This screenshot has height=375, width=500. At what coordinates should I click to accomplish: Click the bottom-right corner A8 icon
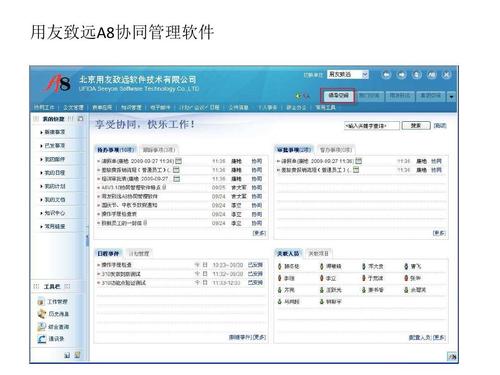(x=452, y=356)
